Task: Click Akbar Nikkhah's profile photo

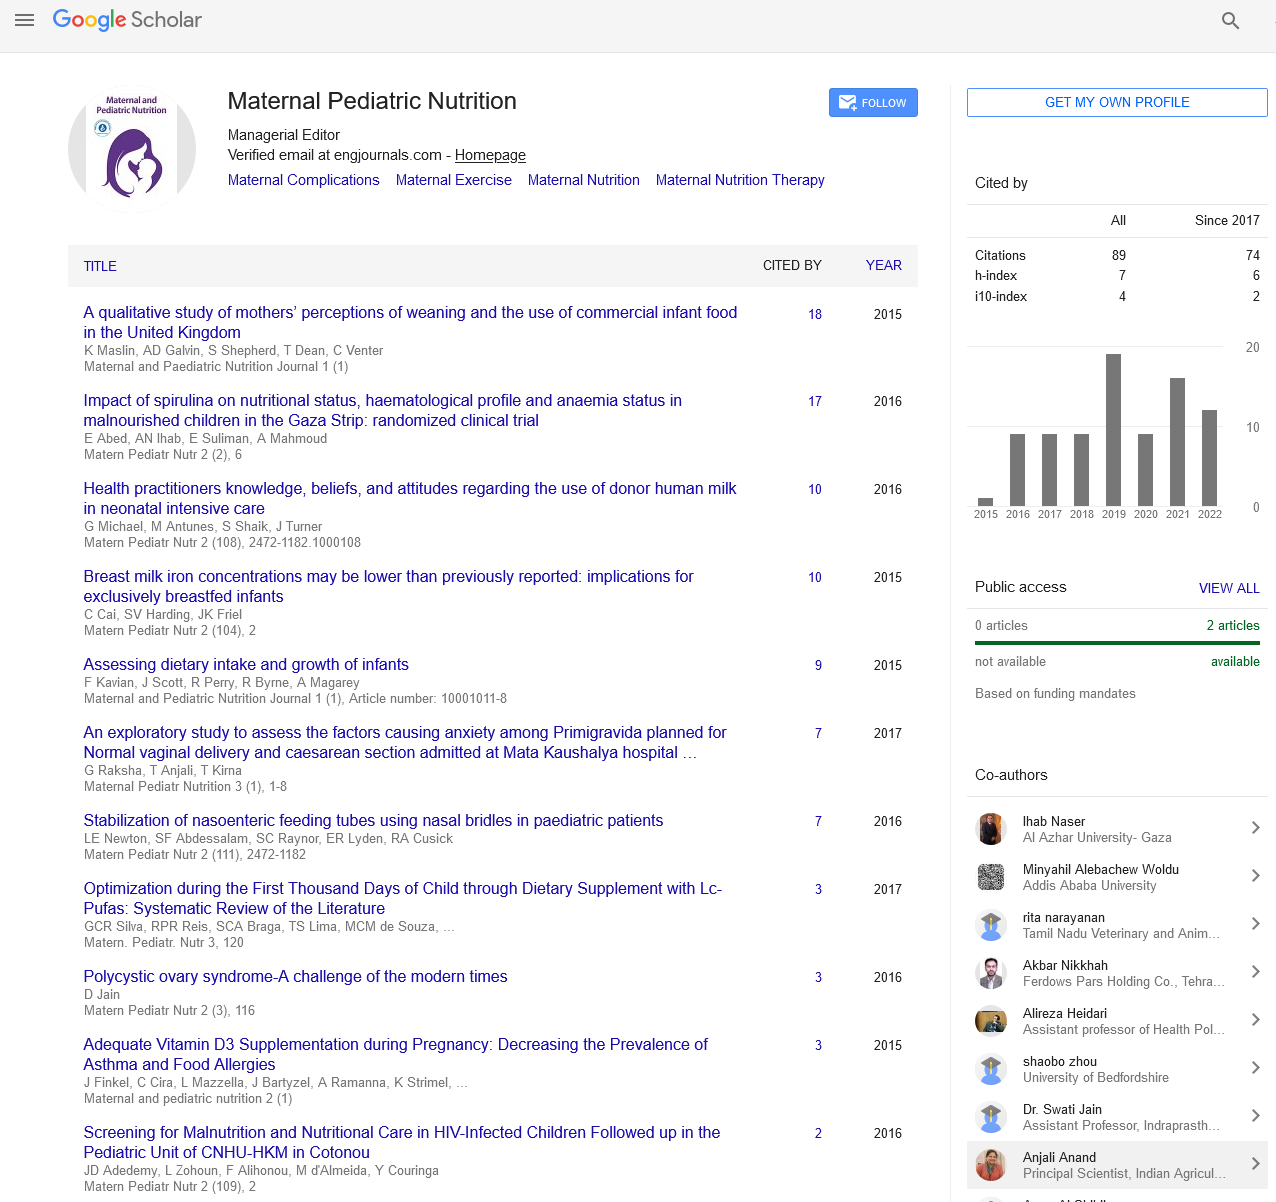Action: point(990,973)
